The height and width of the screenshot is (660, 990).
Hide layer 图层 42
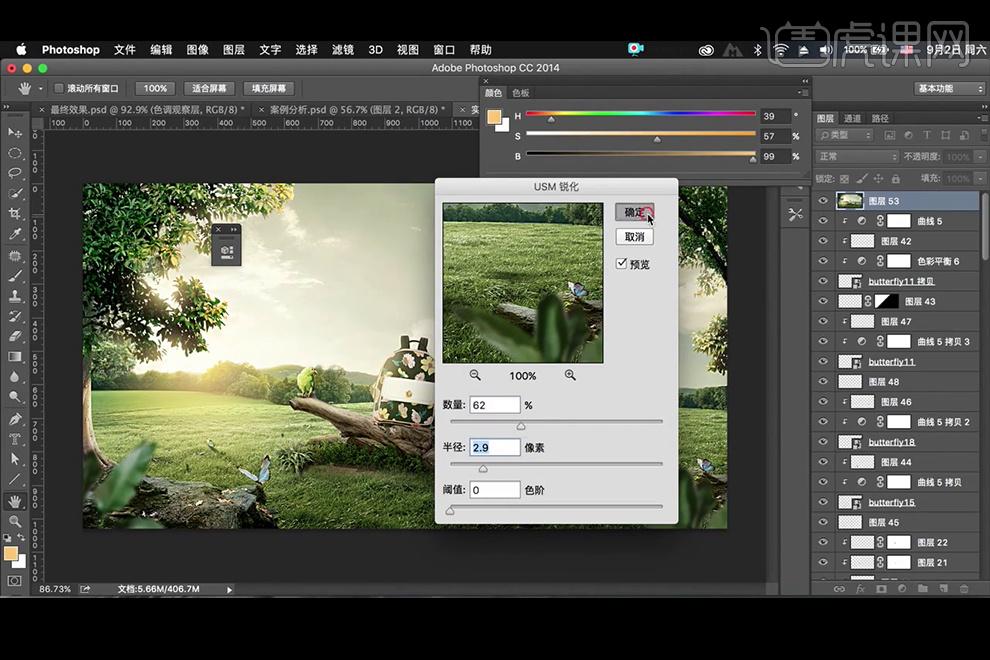823,241
